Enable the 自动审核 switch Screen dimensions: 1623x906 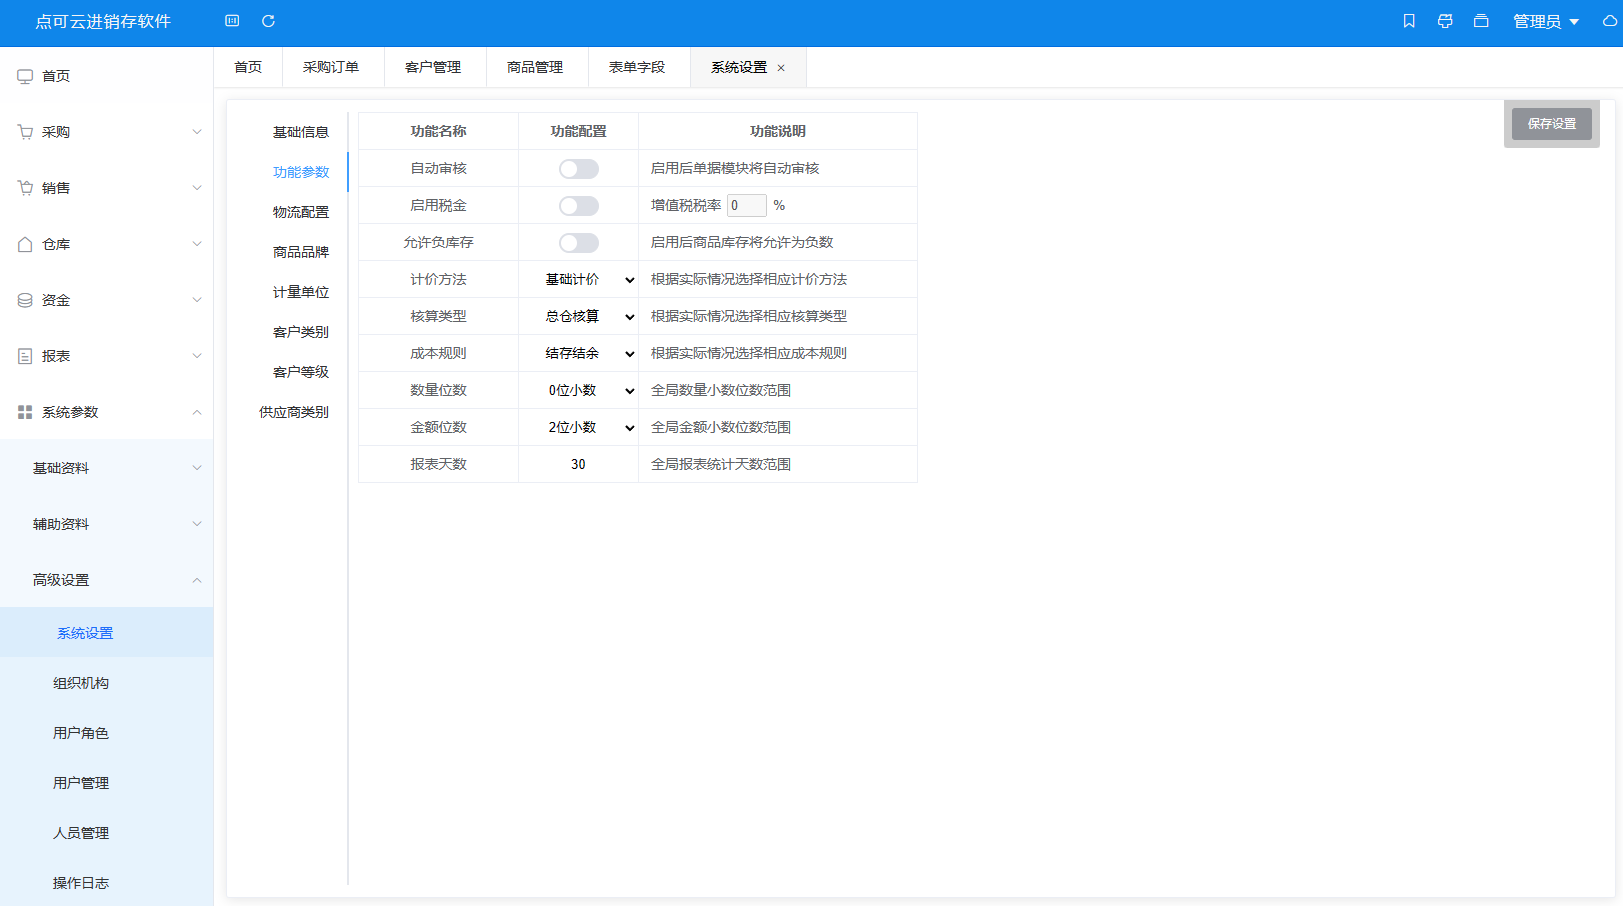pyautogui.click(x=578, y=168)
